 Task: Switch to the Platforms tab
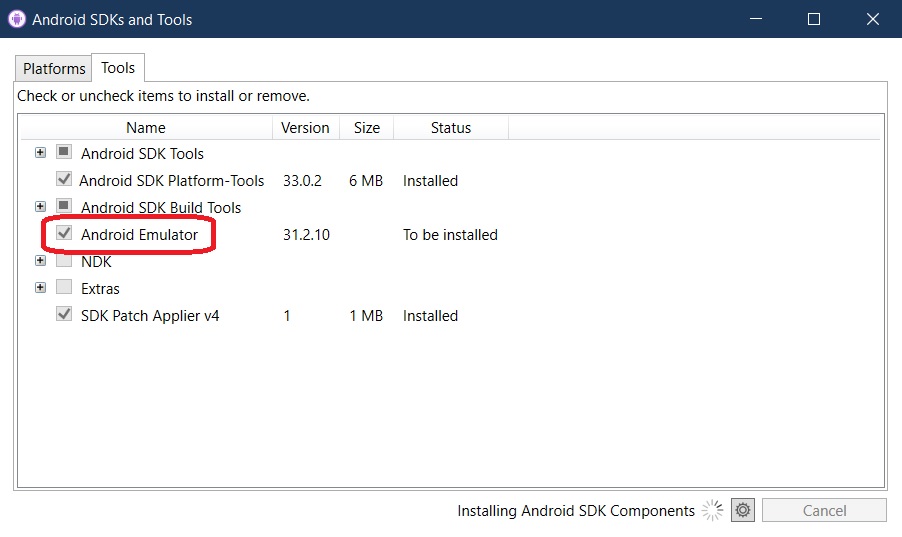click(53, 68)
